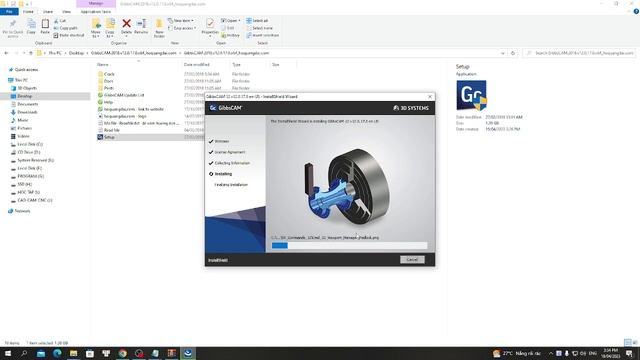
Task: Open the notification center icon
Action: [x=629, y=353]
